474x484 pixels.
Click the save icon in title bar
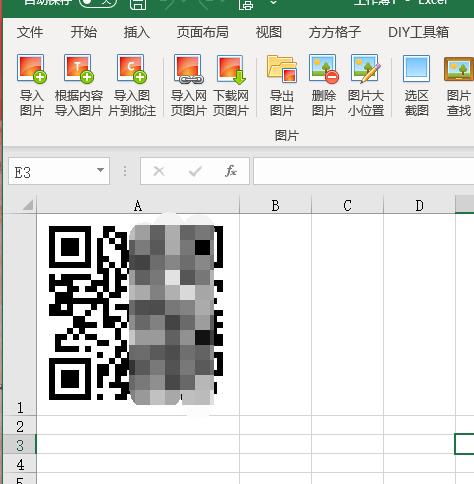138,4
